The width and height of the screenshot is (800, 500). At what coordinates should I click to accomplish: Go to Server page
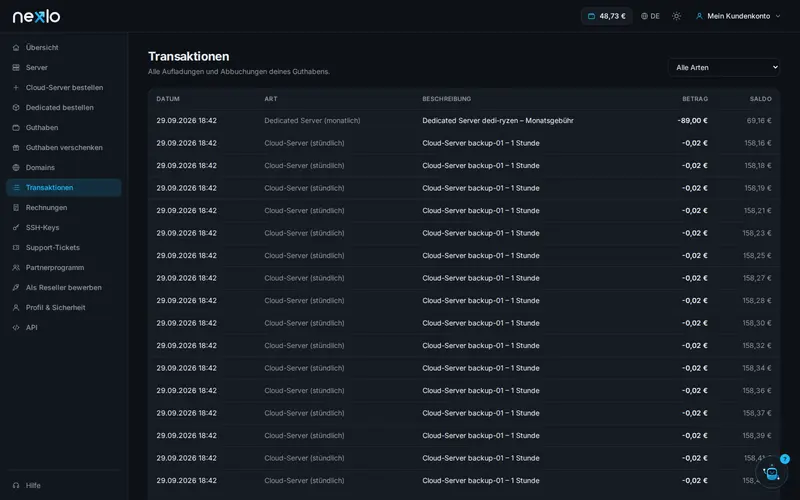pyautogui.click(x=64, y=67)
